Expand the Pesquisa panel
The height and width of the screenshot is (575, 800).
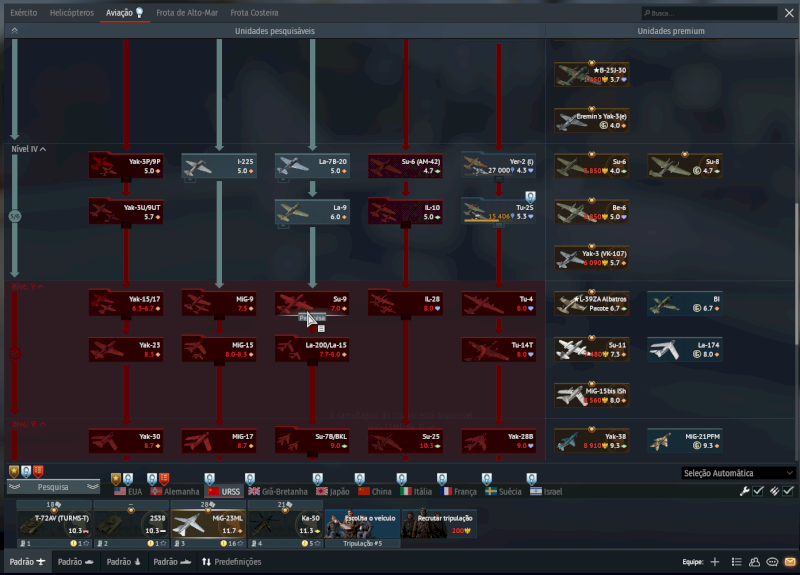coord(53,487)
